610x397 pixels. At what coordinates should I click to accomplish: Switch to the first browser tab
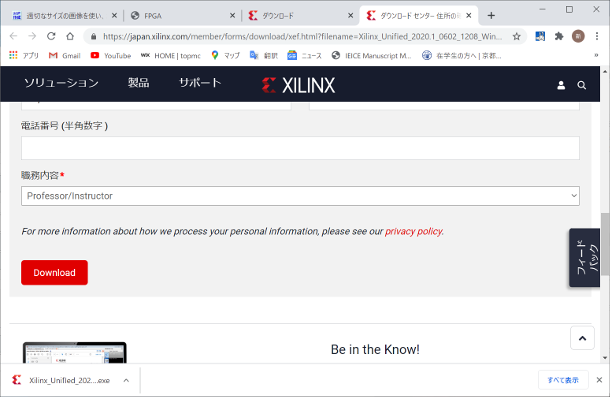(65, 16)
